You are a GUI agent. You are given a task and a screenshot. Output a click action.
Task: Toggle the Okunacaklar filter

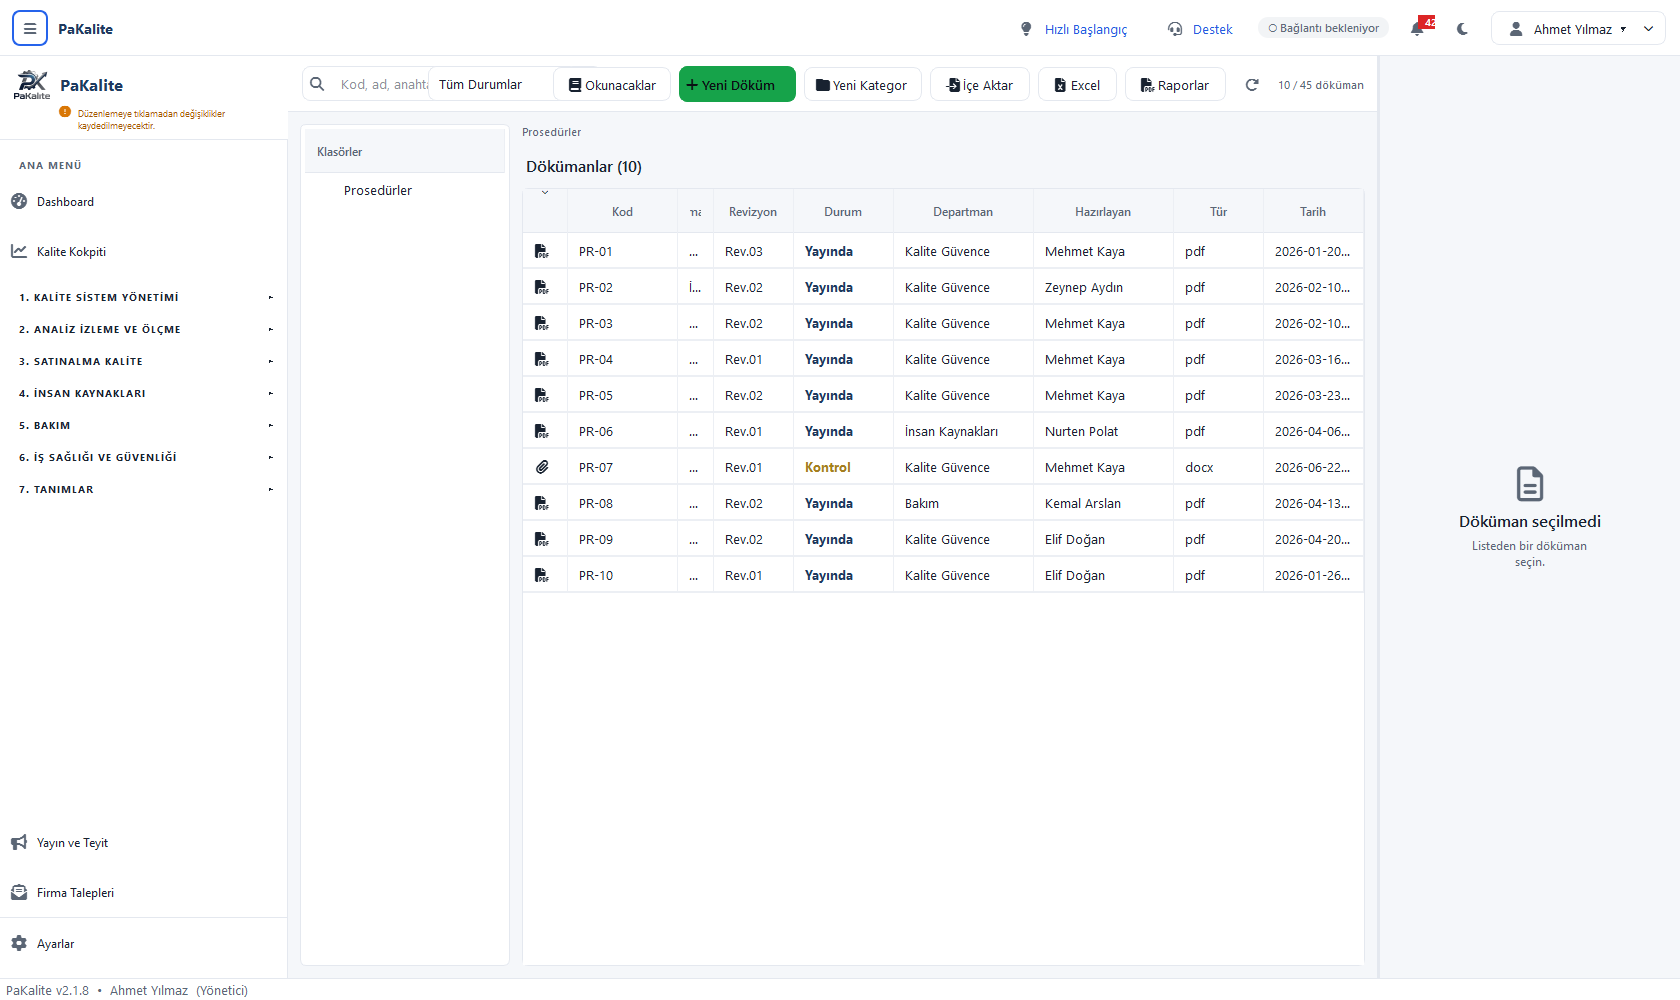click(x=612, y=85)
